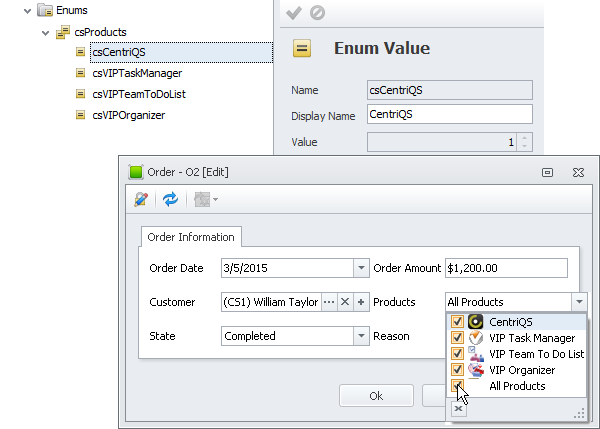Click the Ok button
This screenshot has width=600, height=429.
[376, 396]
